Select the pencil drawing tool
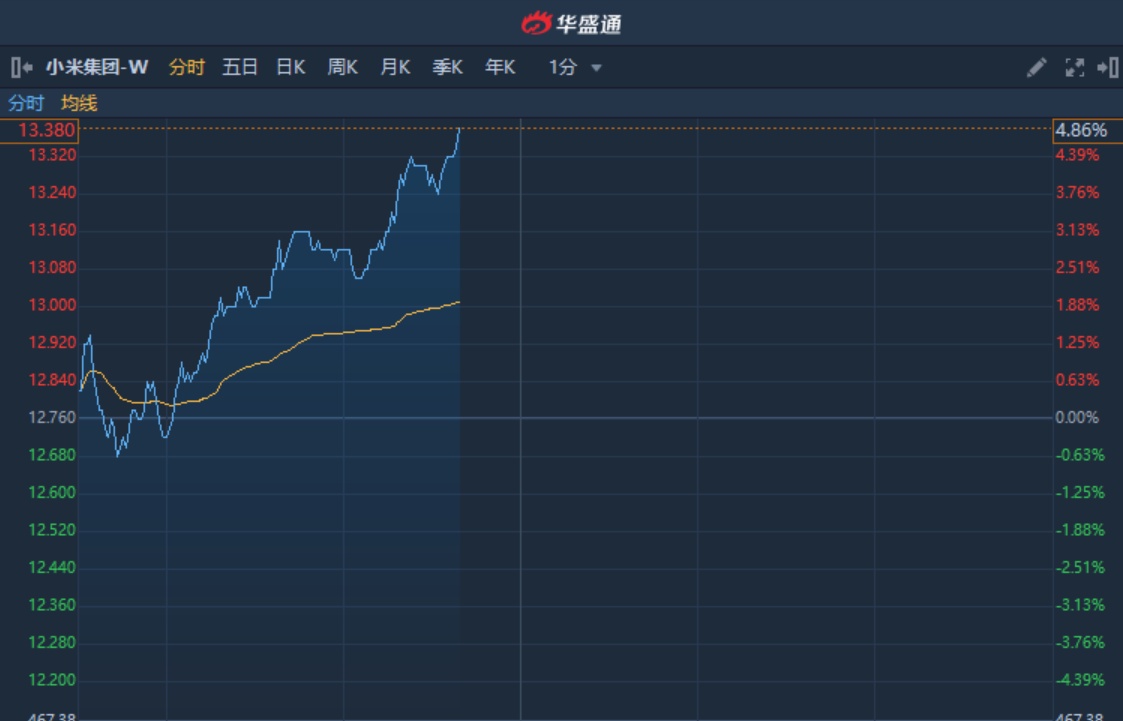This screenshot has width=1123, height=721. (1037, 68)
